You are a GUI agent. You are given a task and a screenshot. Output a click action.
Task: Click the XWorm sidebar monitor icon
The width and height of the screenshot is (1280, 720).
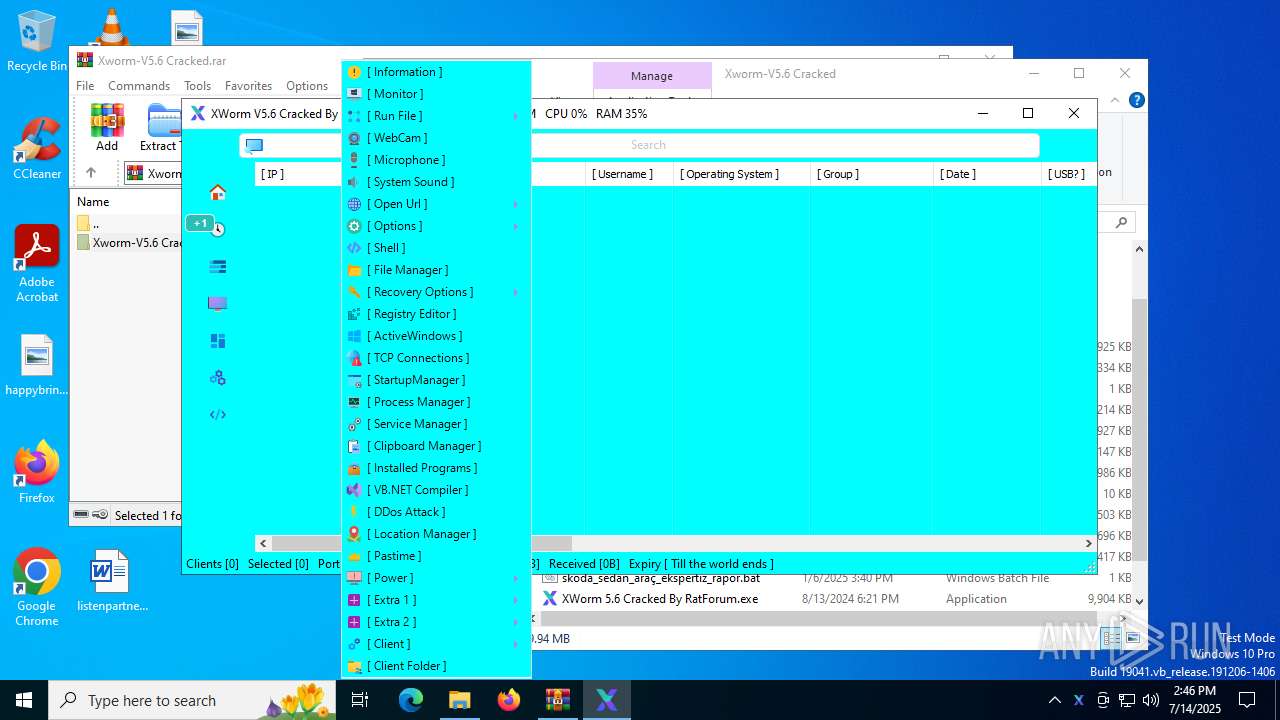217,303
